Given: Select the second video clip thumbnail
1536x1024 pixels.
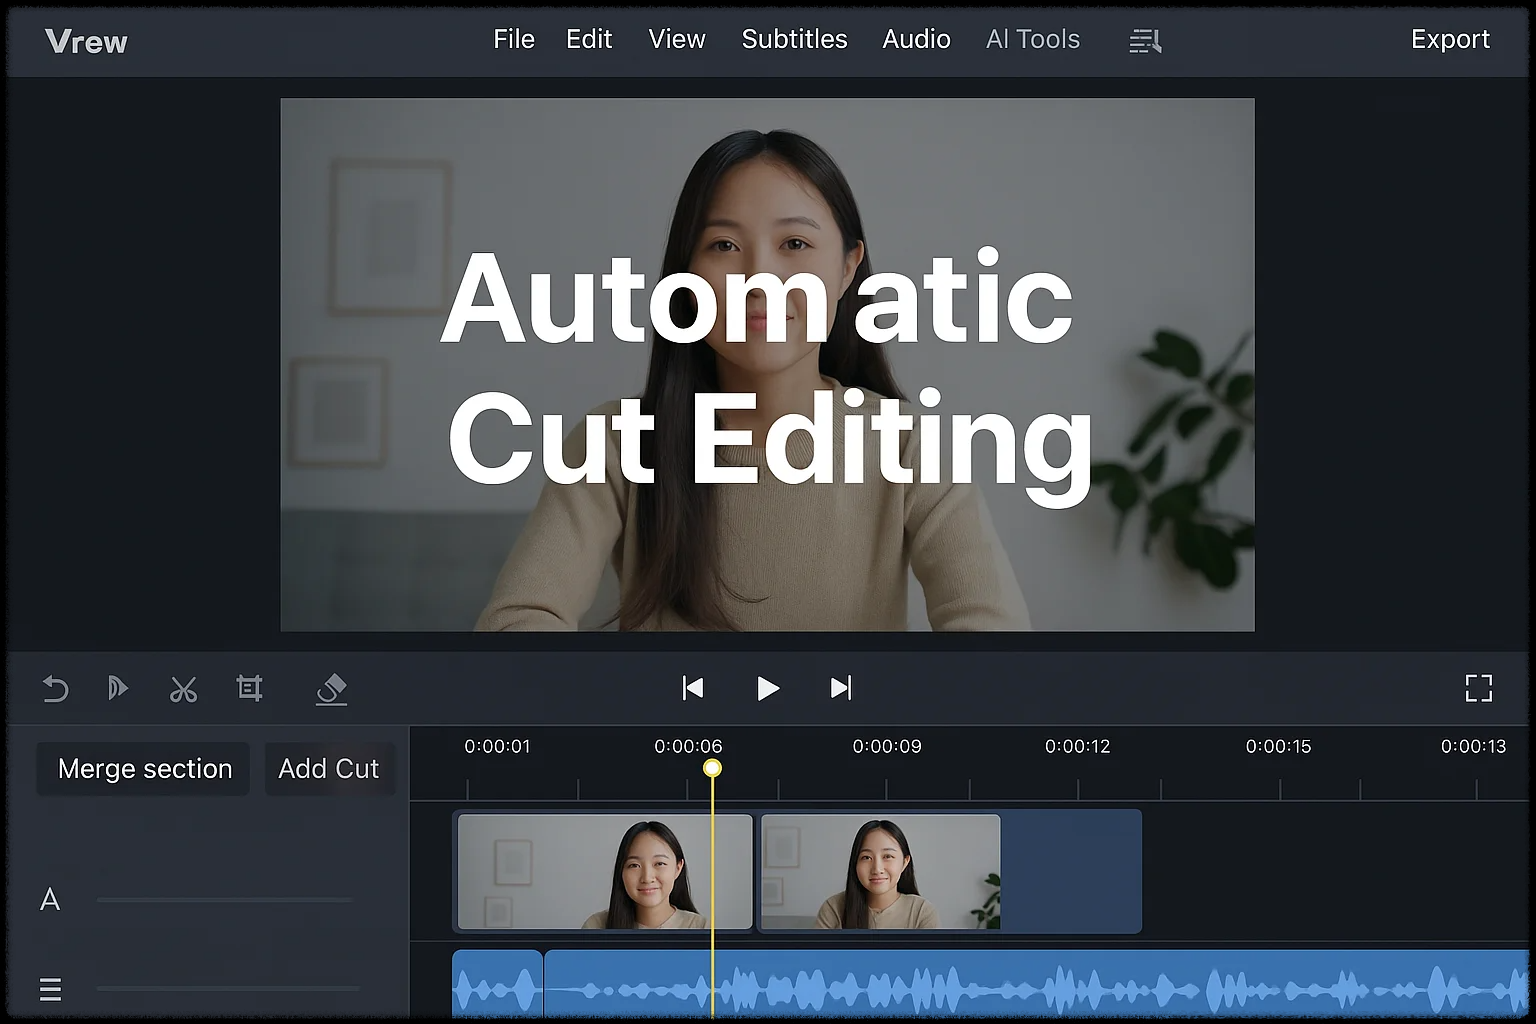Looking at the screenshot, I should (x=881, y=872).
